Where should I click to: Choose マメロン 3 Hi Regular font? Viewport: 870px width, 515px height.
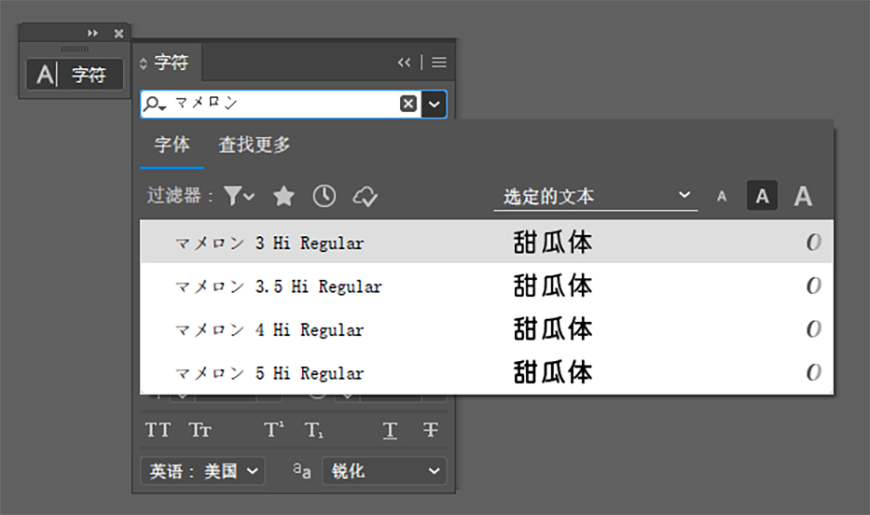[x=487, y=242]
